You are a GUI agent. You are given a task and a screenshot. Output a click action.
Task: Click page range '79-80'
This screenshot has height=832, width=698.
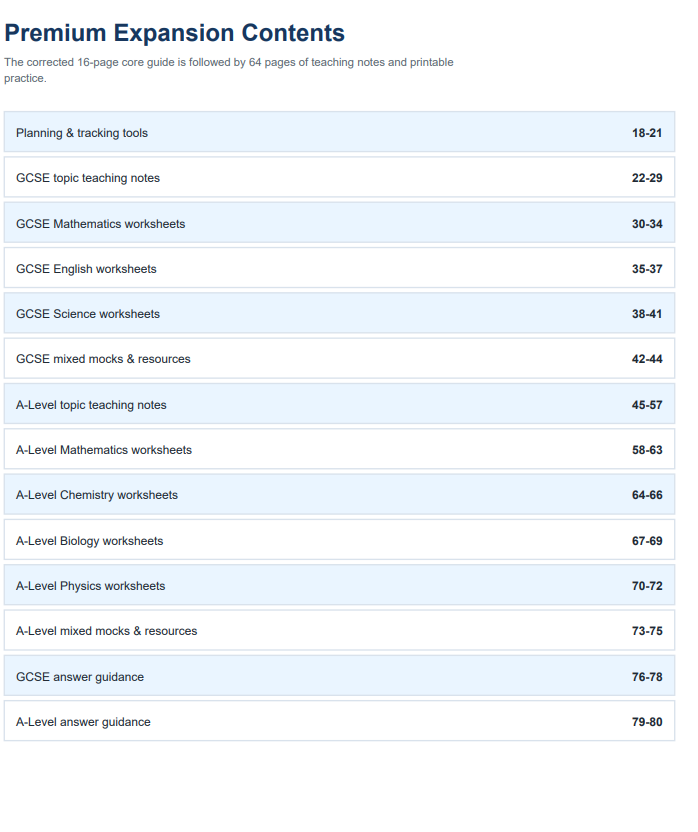coord(647,722)
